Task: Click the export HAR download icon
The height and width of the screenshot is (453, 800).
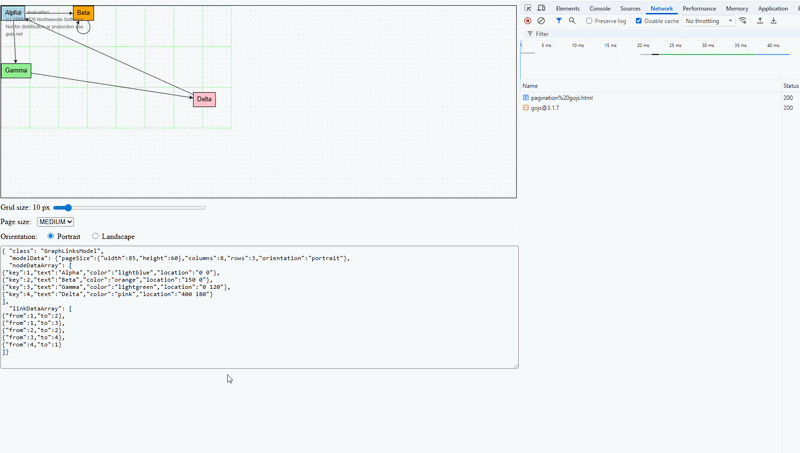Action: 773,20
